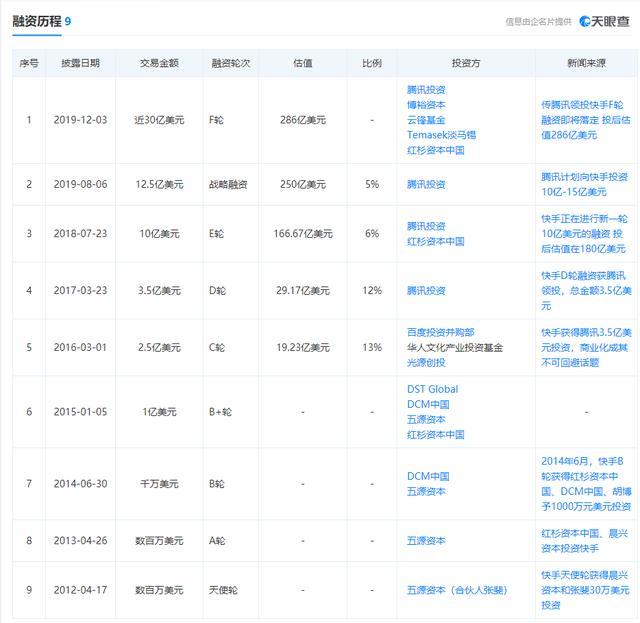Viewport: 640px width, 623px height.
Task: Open 腾讯投资 link in E轮 row
Action: click(x=426, y=226)
